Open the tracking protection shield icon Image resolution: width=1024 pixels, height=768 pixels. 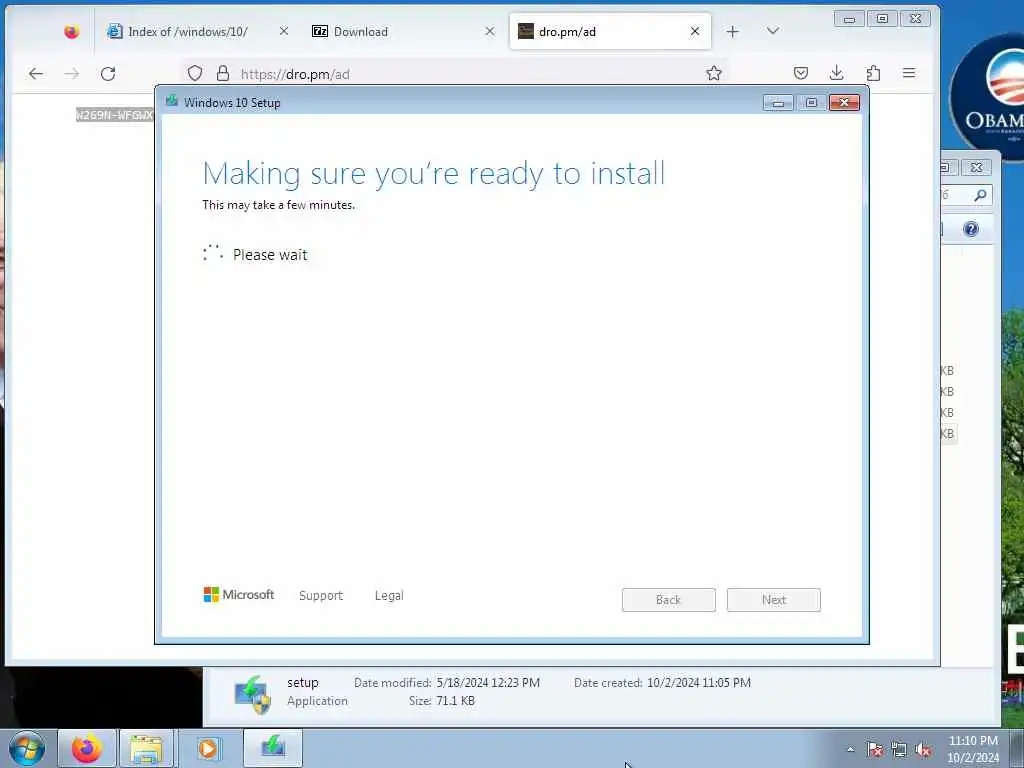click(x=195, y=73)
